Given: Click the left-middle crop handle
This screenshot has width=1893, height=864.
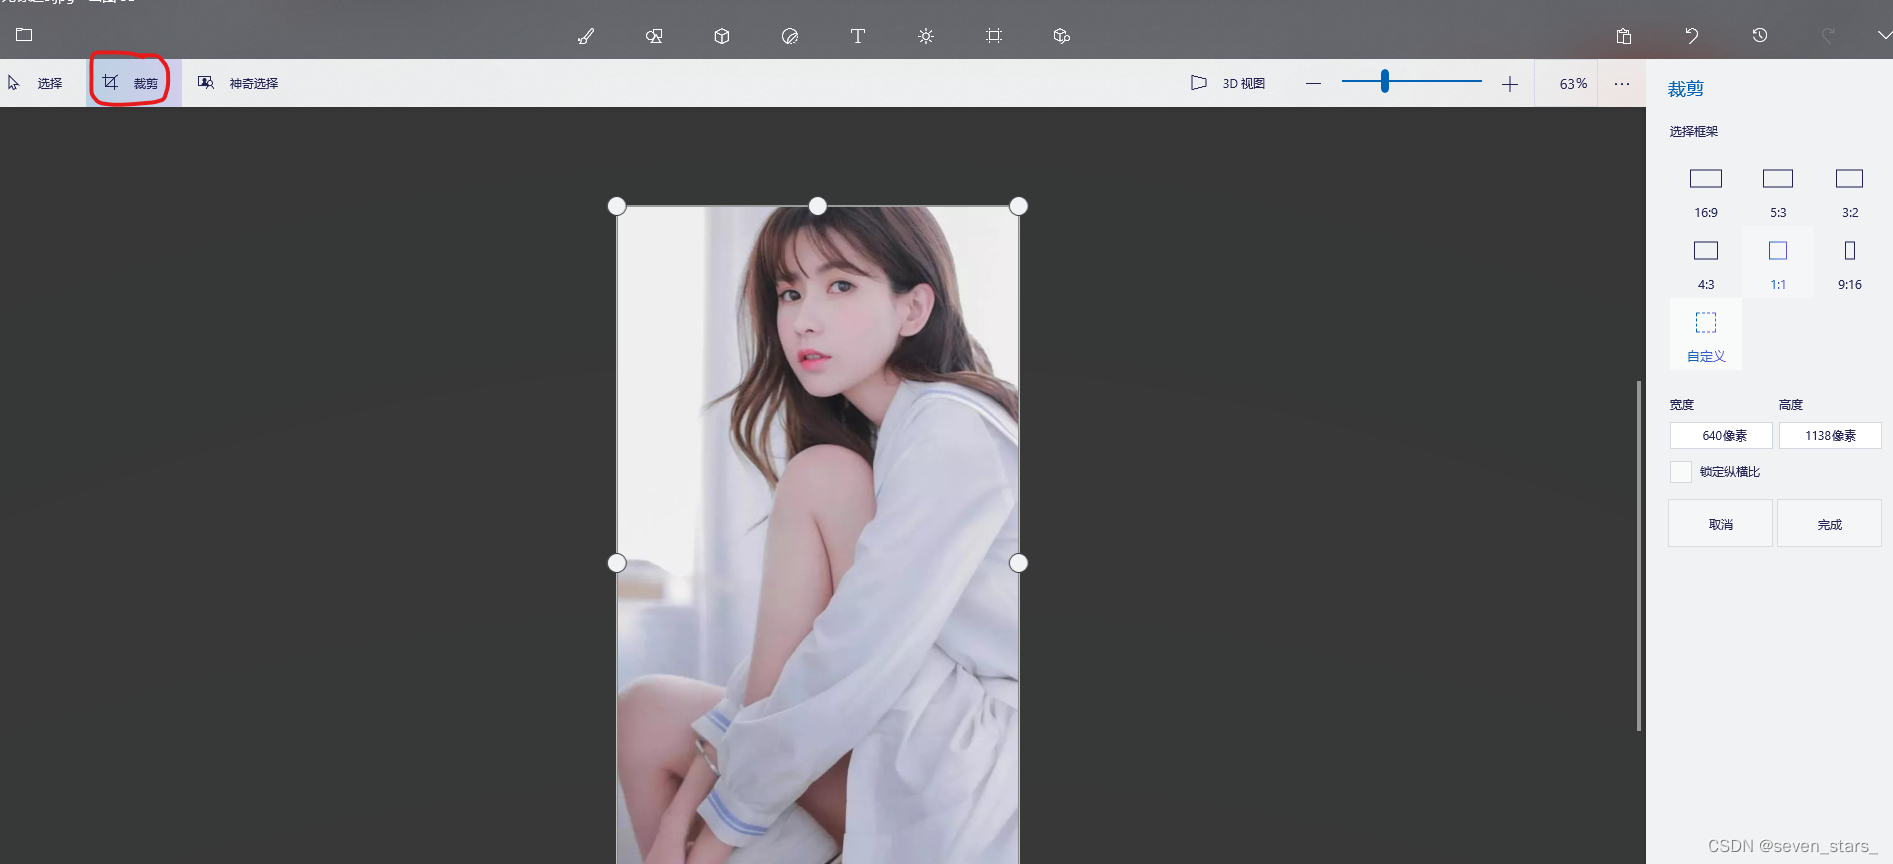Looking at the screenshot, I should 617,563.
